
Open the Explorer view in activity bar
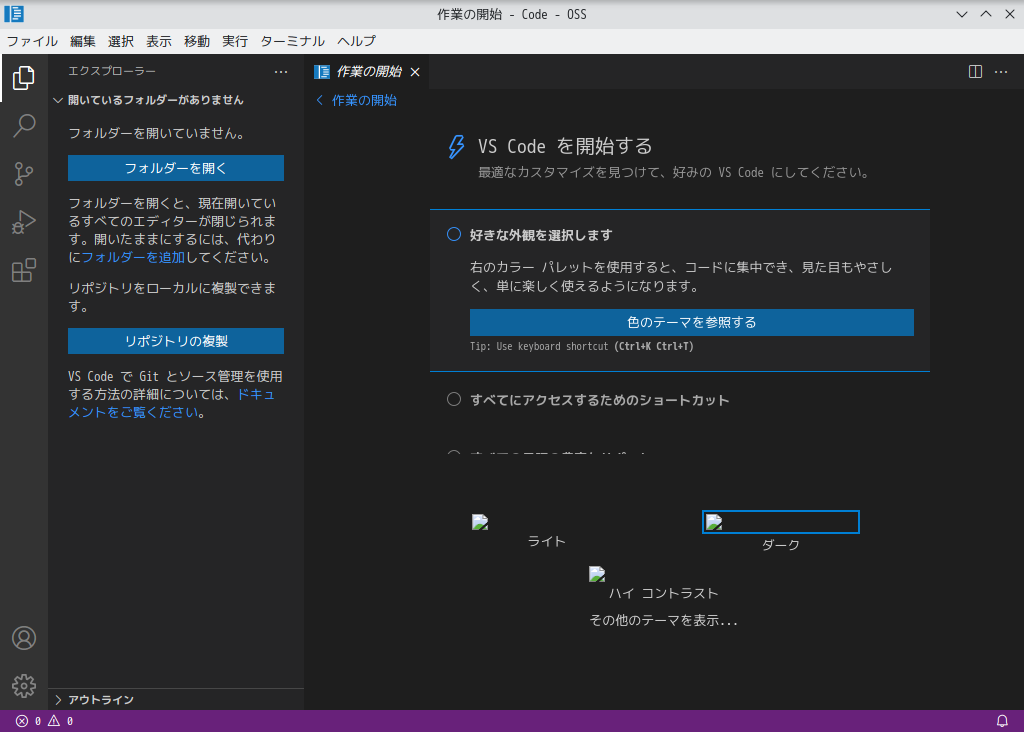tap(24, 78)
